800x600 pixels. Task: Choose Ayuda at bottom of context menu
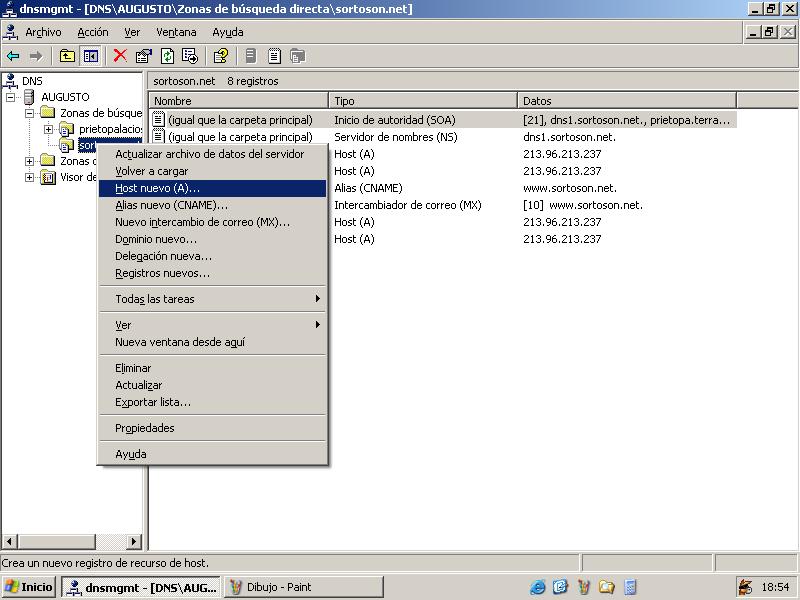[x=212, y=454]
